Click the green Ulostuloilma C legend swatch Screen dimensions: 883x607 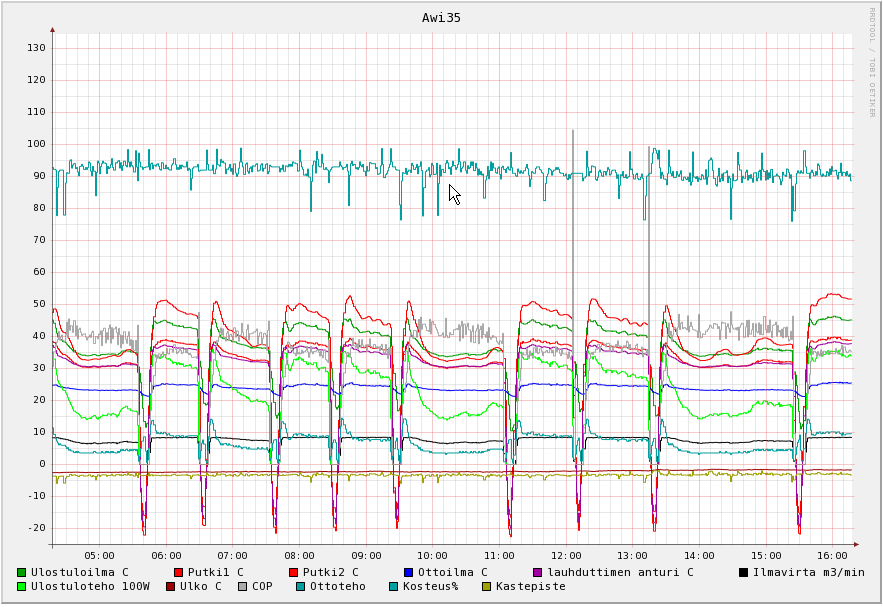coord(22,572)
